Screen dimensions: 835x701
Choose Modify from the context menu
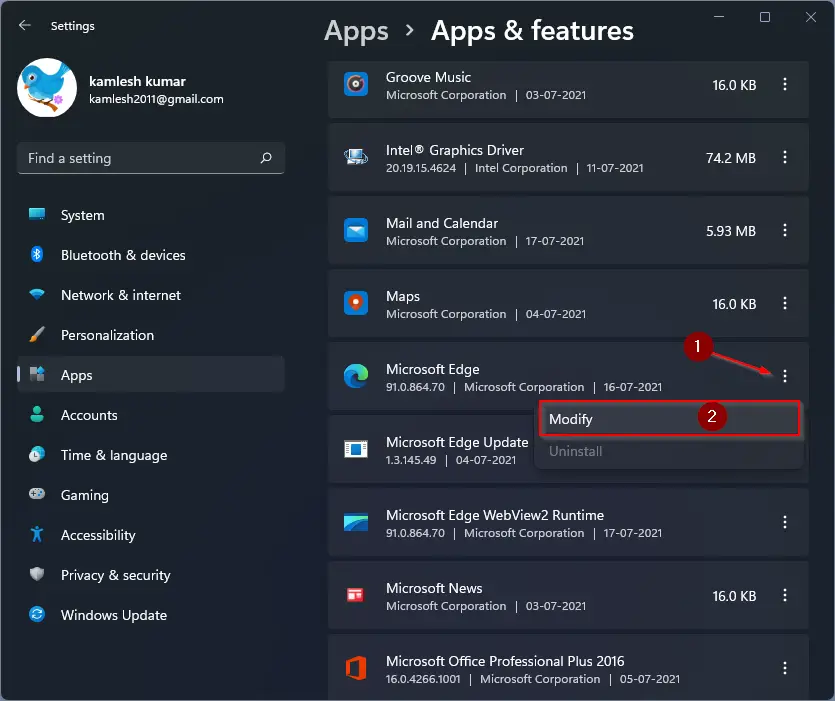coord(669,419)
